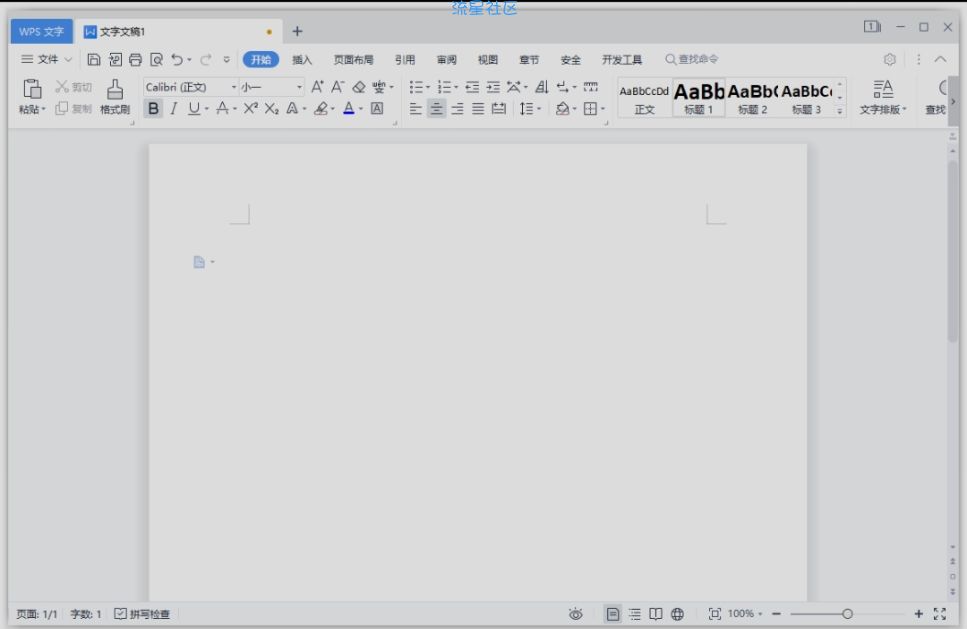Click the WPS 文字 home button
Viewport: 967px width, 629px height.
(41, 31)
